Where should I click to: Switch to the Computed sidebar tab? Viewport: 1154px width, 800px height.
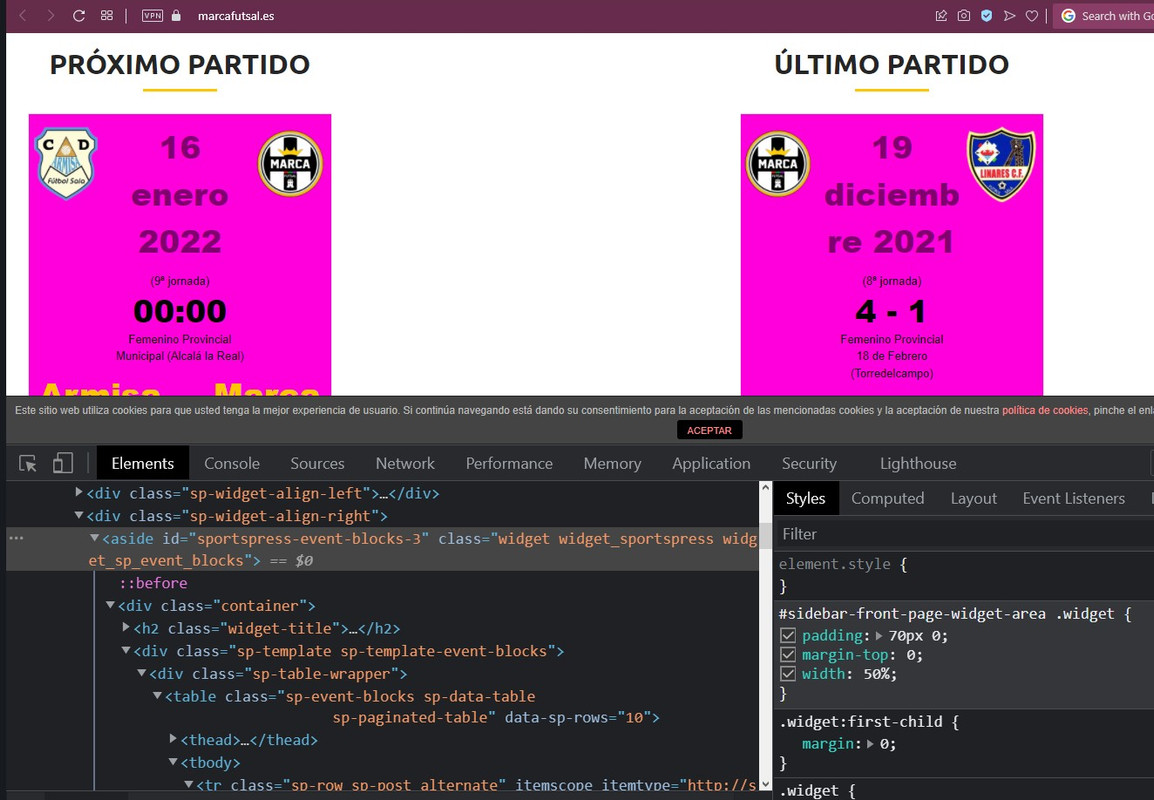888,498
